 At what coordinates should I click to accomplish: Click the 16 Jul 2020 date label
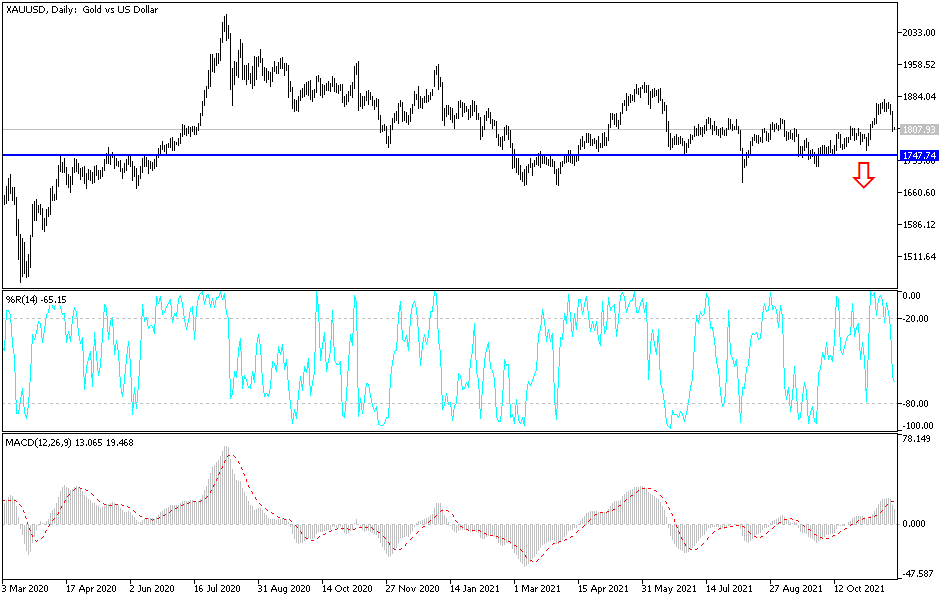tap(217, 588)
